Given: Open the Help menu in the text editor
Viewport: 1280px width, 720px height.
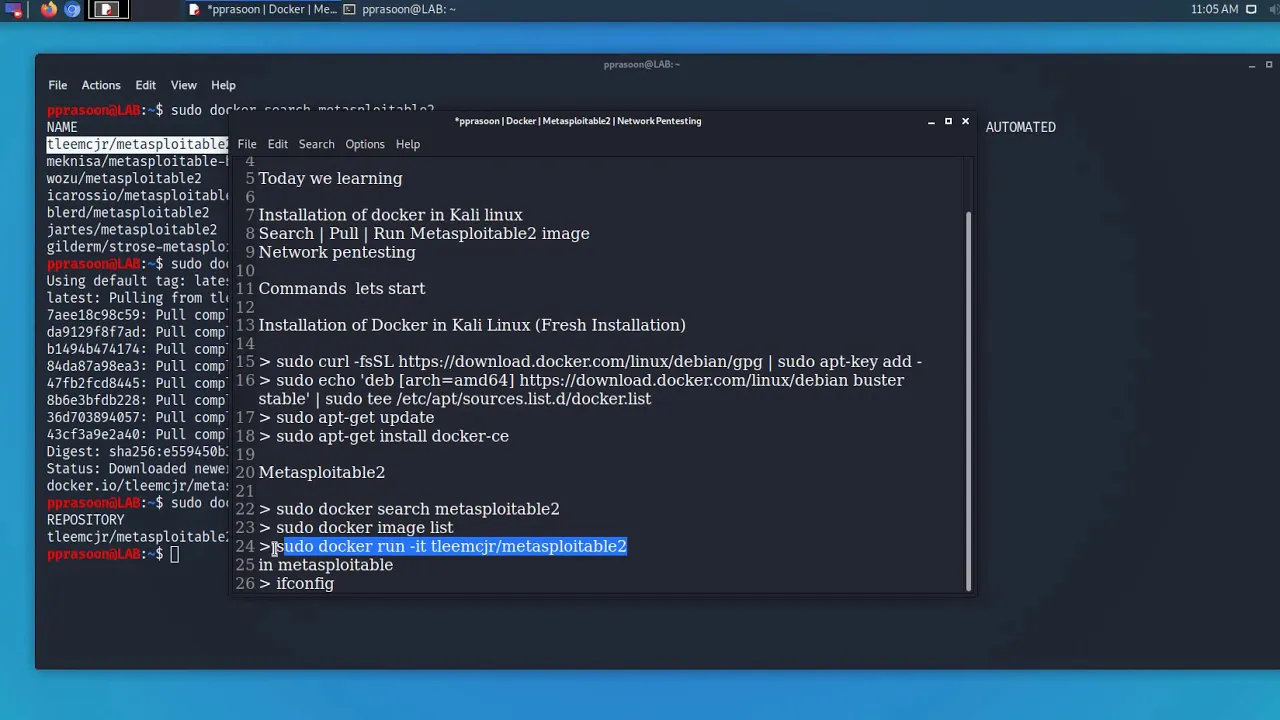Looking at the screenshot, I should click(x=408, y=144).
